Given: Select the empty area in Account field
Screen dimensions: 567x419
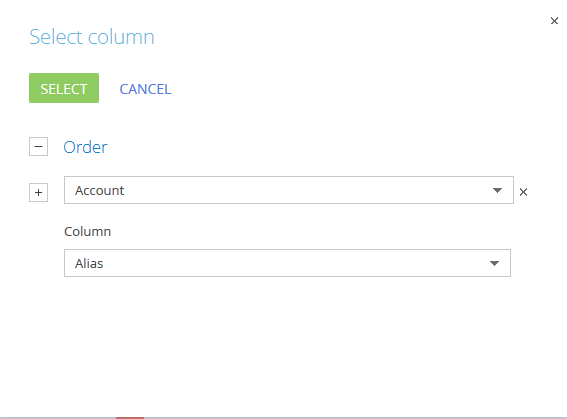Looking at the screenshot, I should (x=307, y=190).
